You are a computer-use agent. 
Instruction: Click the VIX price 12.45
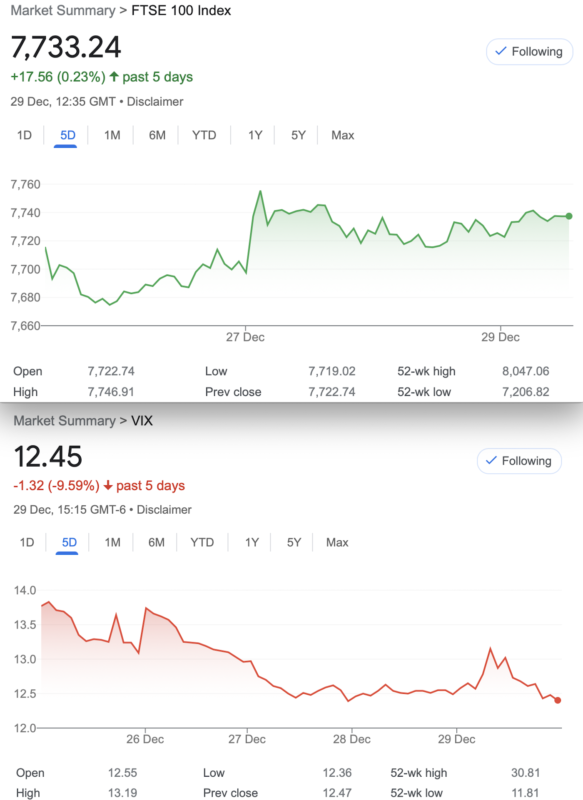(48, 456)
